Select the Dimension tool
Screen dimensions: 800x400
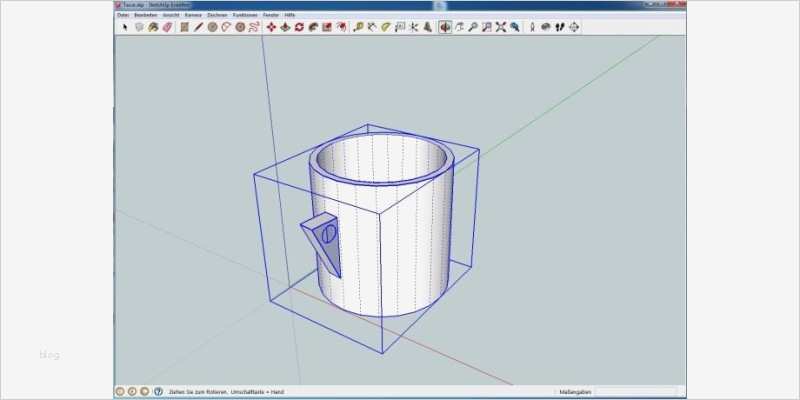[372, 27]
